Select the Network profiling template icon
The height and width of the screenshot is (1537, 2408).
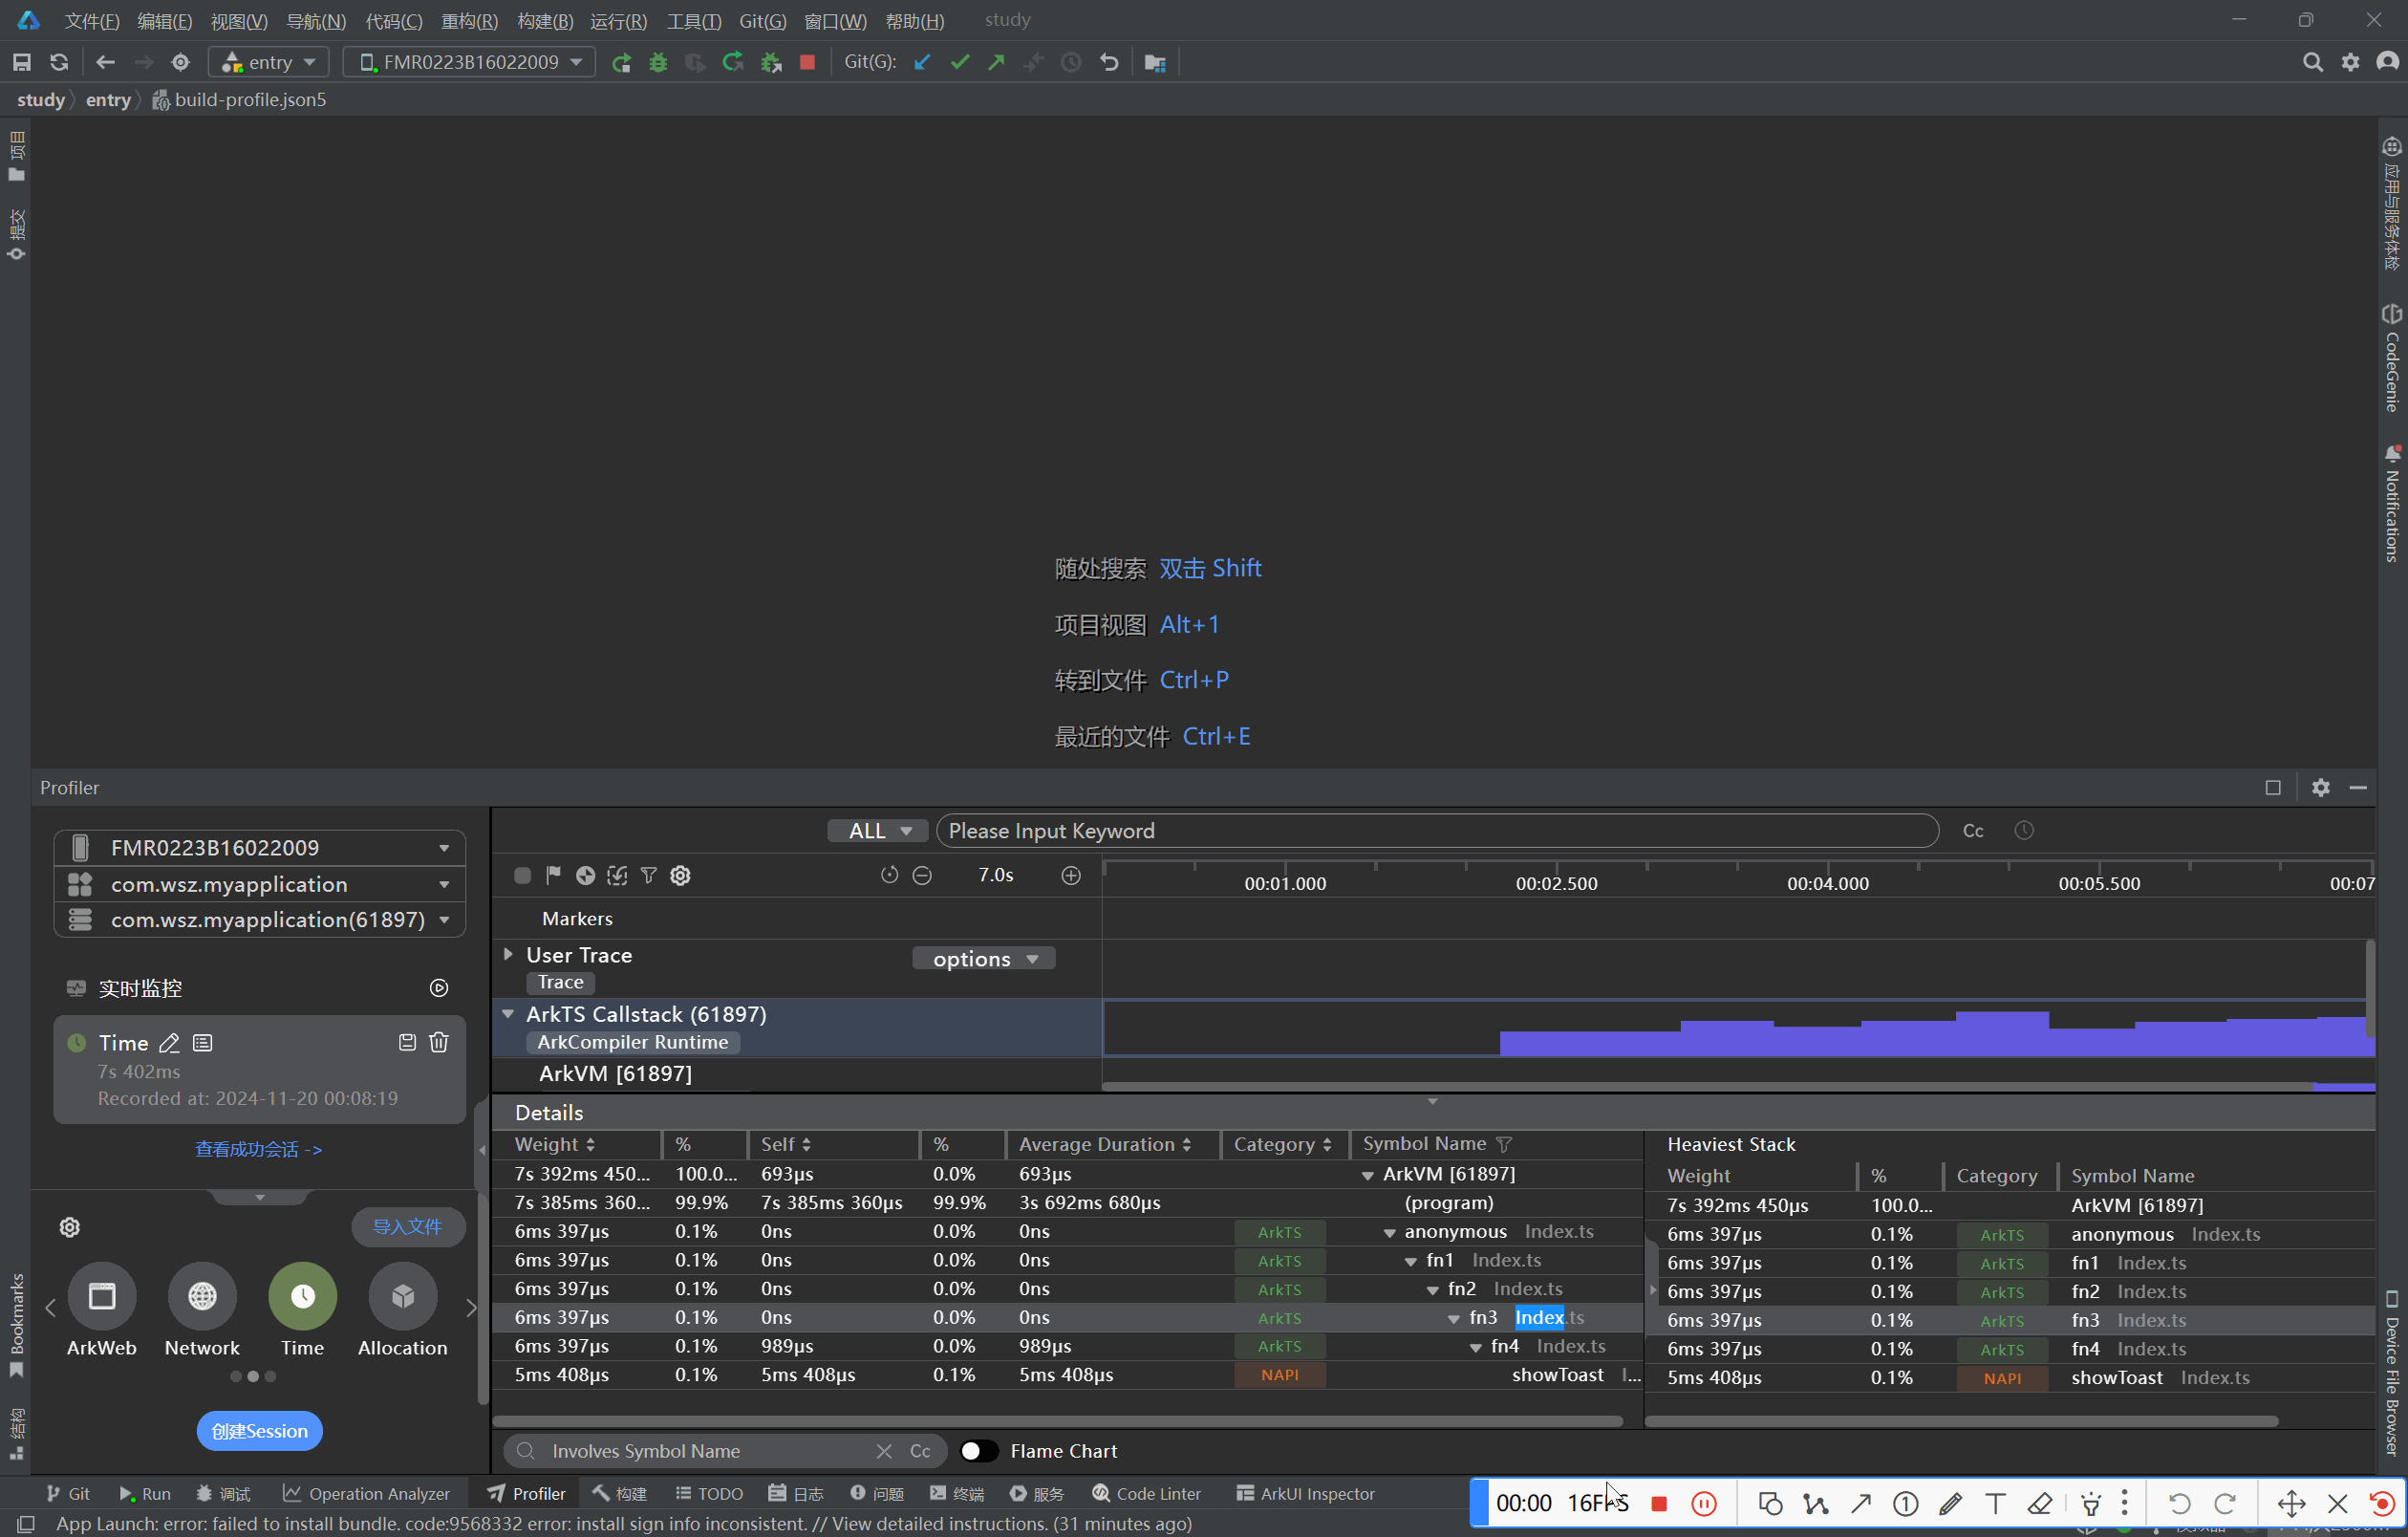pyautogui.click(x=202, y=1297)
